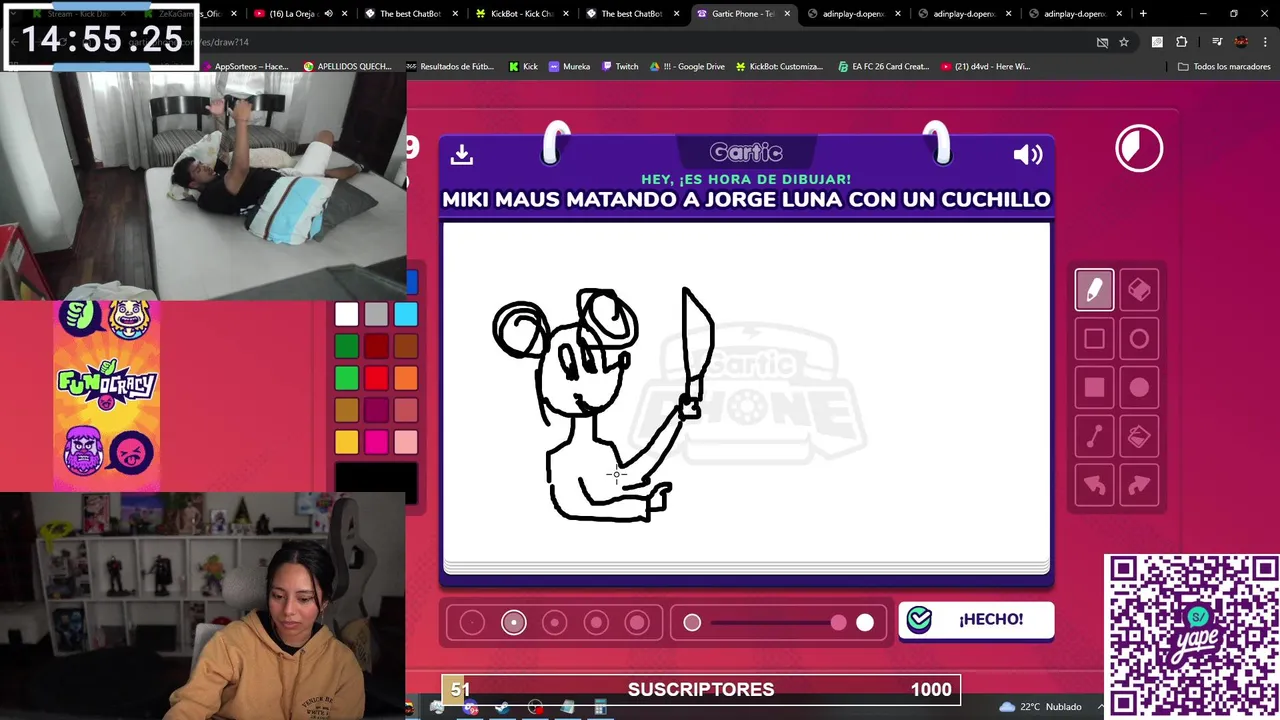Choose the filled rectangle shape tool
Viewport: 1280px width, 720px height.
pos(1094,388)
